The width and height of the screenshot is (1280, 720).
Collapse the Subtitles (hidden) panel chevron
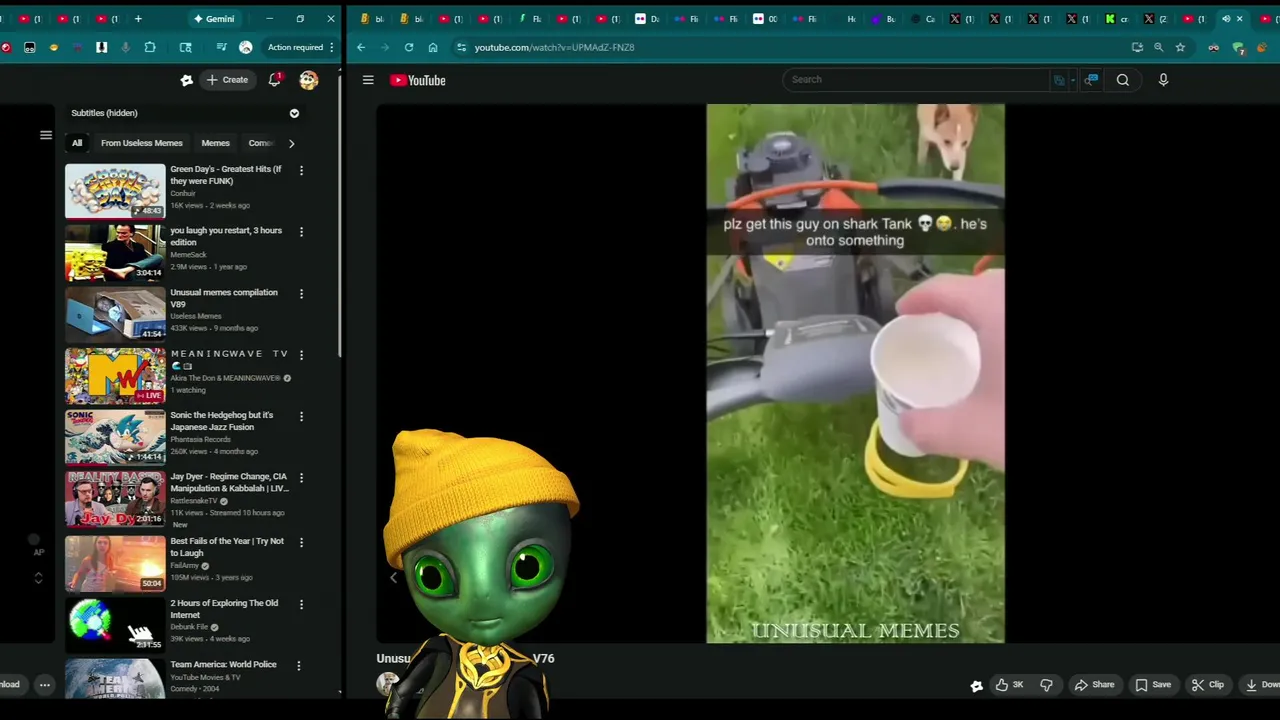pos(294,113)
